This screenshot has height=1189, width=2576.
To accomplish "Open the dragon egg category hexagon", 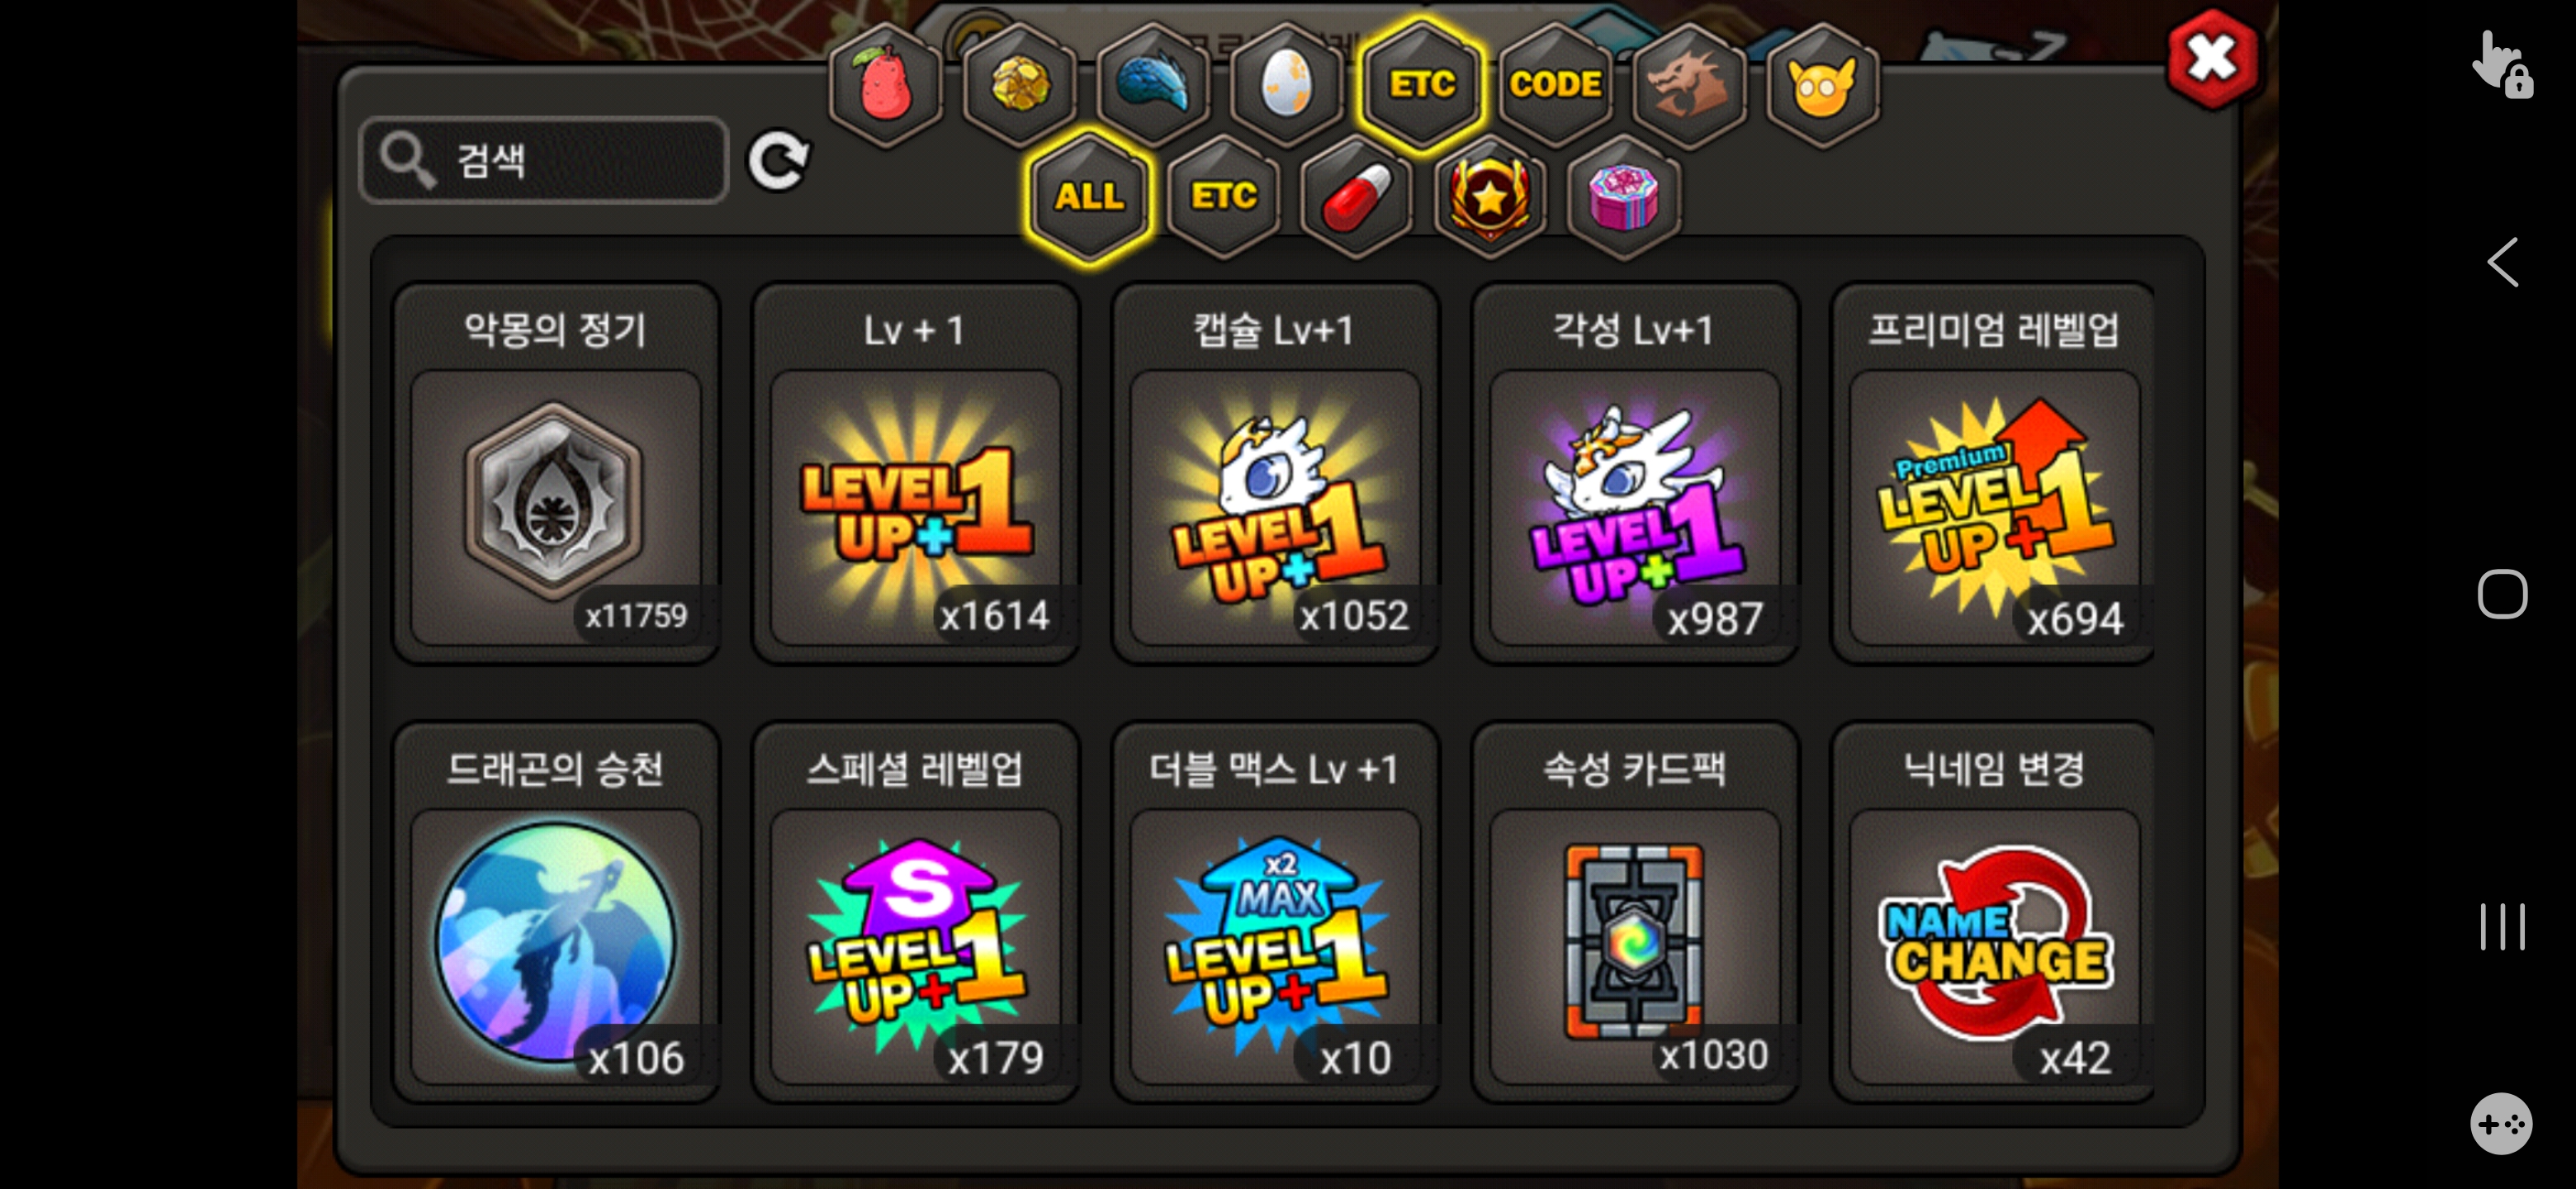I will 1287,84.
